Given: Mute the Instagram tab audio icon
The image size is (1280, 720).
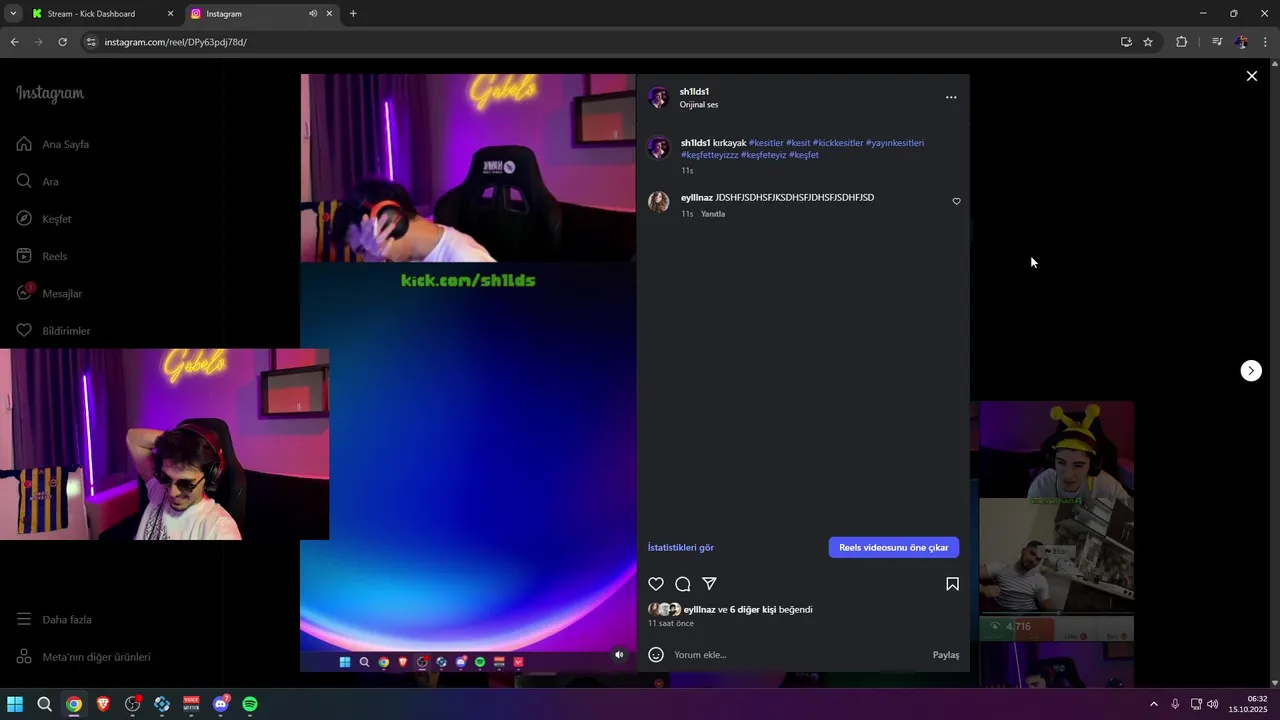Looking at the screenshot, I should click(313, 14).
